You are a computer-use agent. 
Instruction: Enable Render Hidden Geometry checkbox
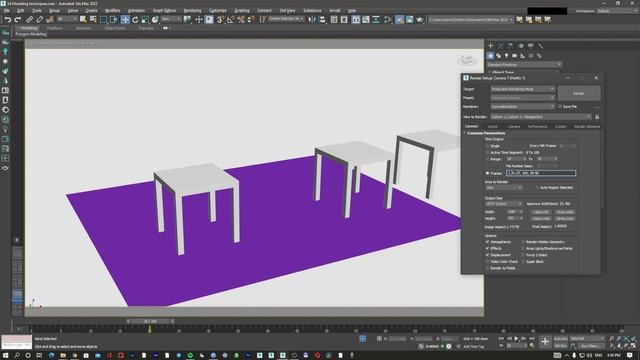click(x=523, y=242)
